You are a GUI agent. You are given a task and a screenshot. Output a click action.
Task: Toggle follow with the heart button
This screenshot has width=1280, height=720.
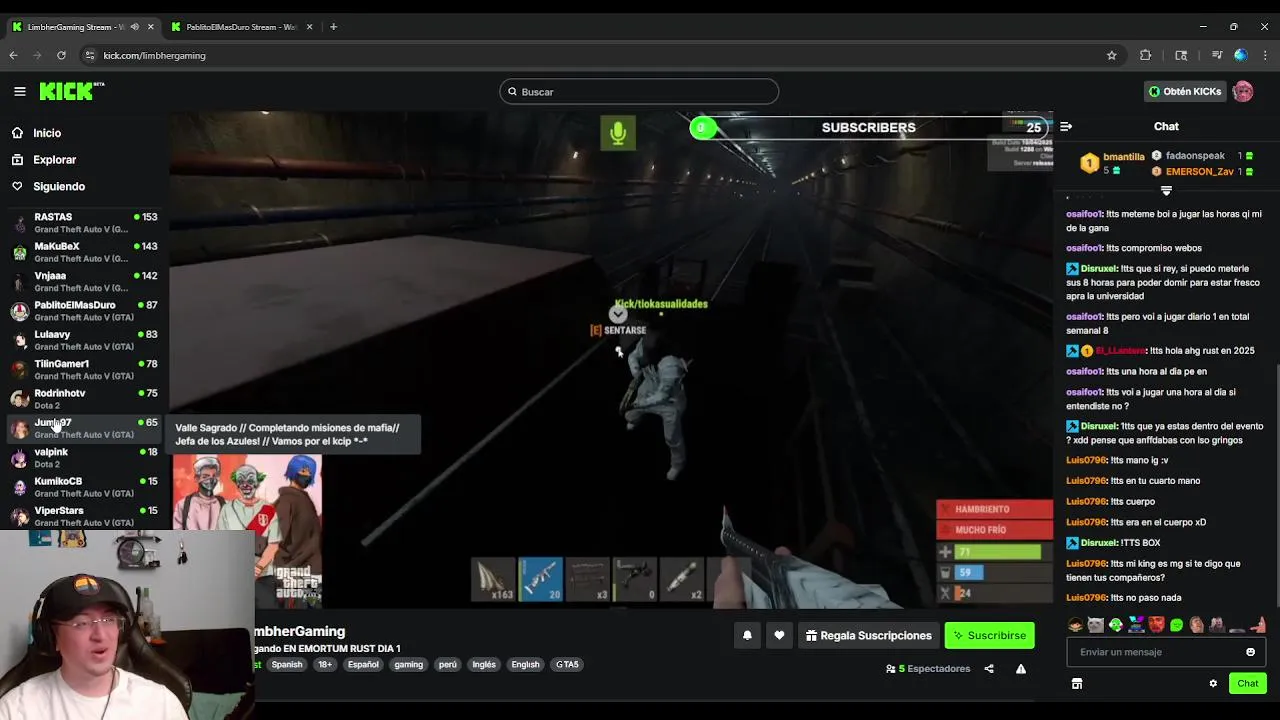coord(779,636)
